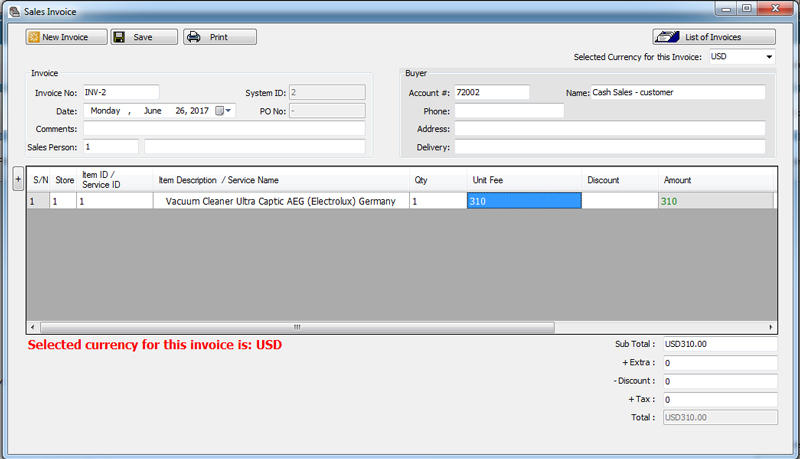Close the Sales Invoice window

[775, 9]
